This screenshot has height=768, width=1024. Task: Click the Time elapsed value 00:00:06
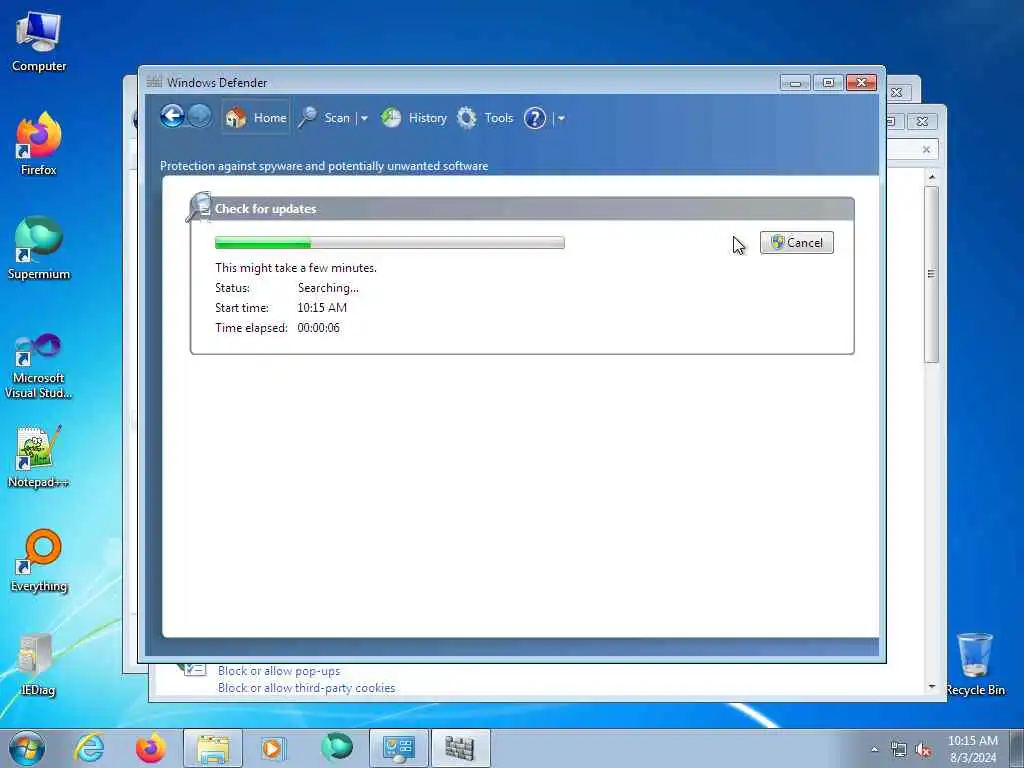point(319,328)
